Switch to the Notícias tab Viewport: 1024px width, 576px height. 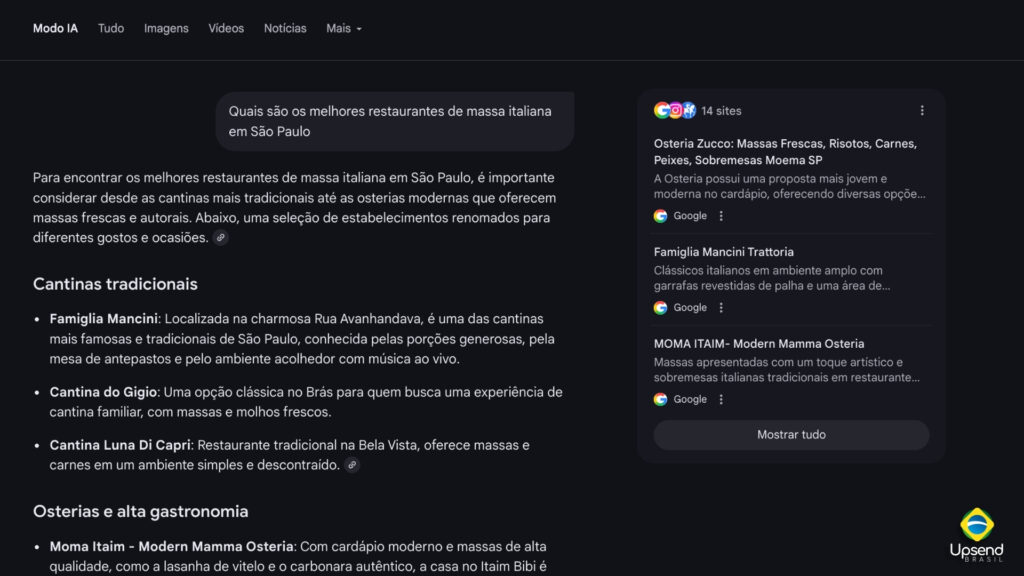coord(285,29)
